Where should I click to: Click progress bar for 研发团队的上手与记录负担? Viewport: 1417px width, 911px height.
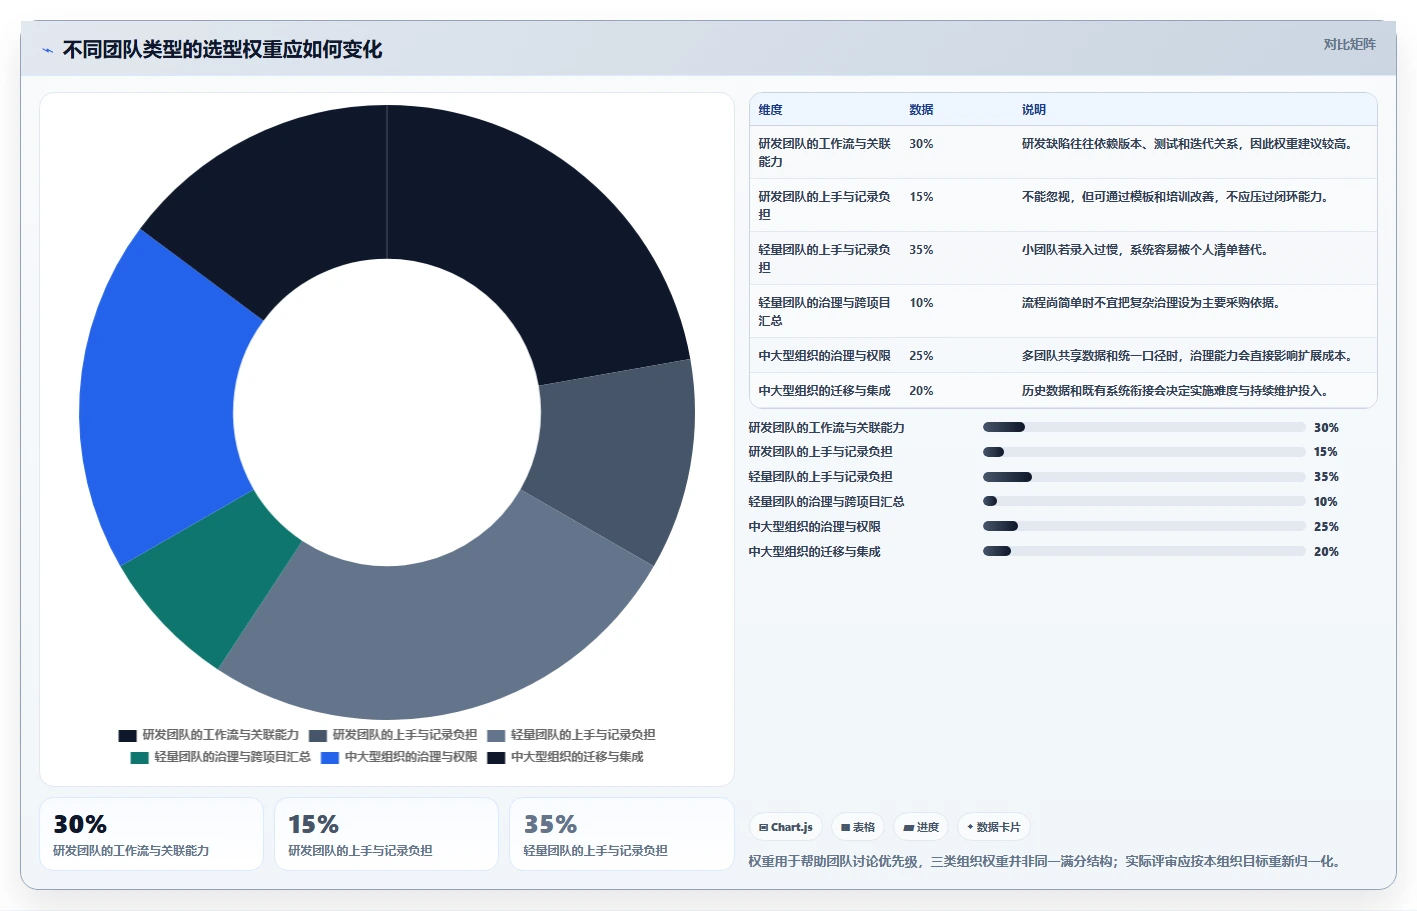1144,452
